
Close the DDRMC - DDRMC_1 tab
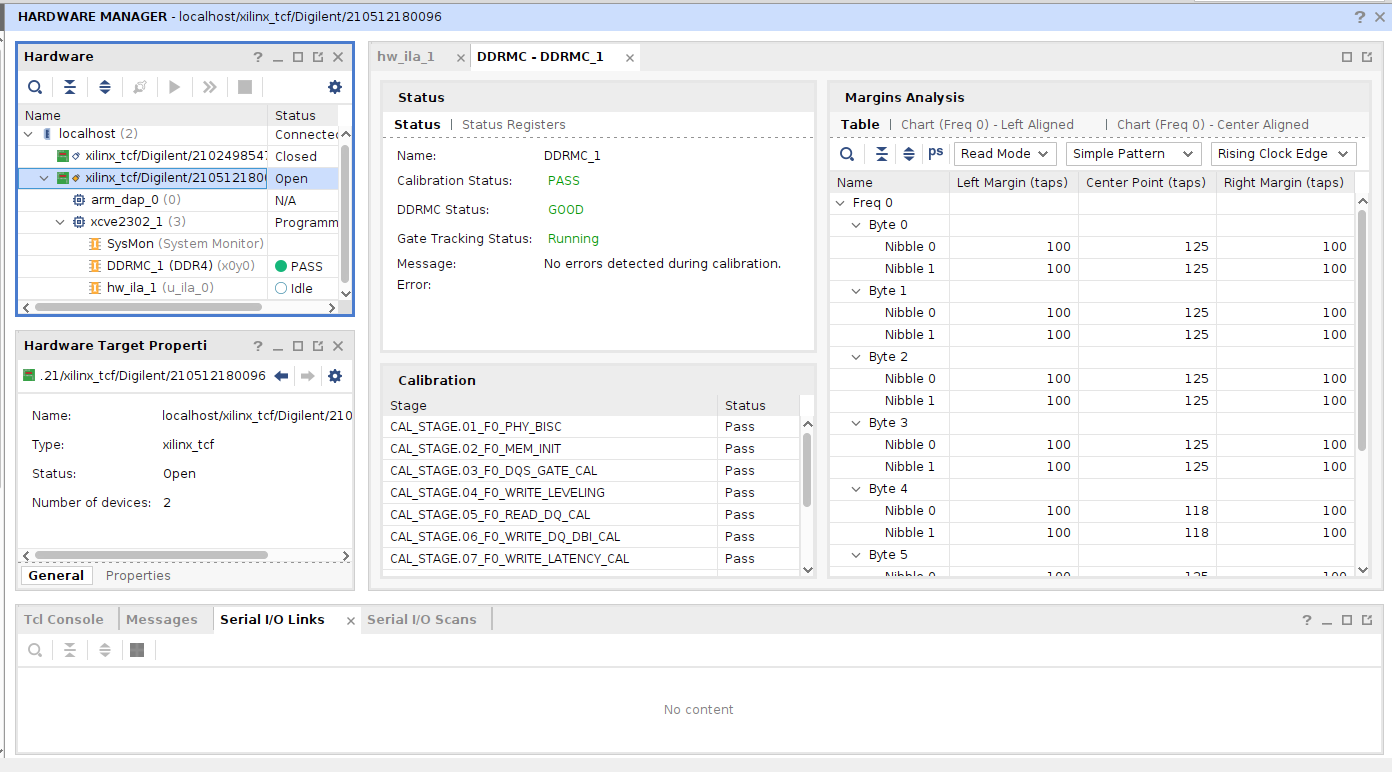pyautogui.click(x=630, y=58)
